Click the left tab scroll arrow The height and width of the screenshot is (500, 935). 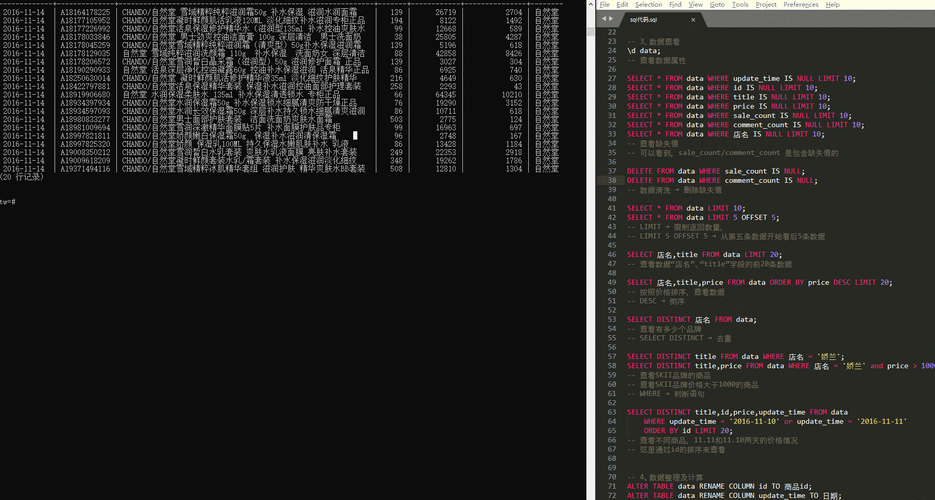(603, 20)
